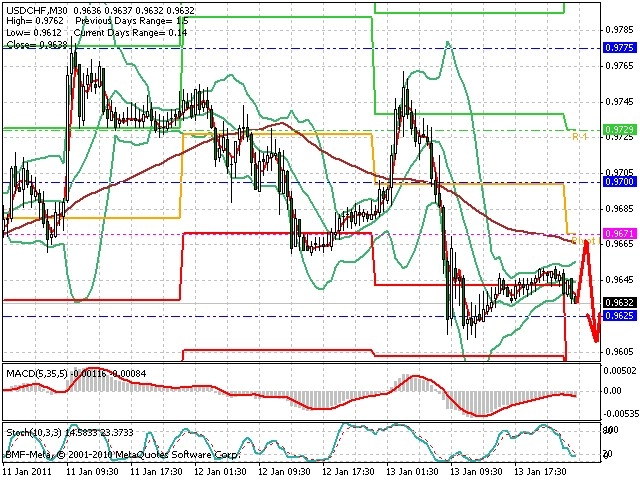This screenshot has width=640, height=480.
Task: Click the 0.9785 price scale value
Action: click(x=620, y=30)
